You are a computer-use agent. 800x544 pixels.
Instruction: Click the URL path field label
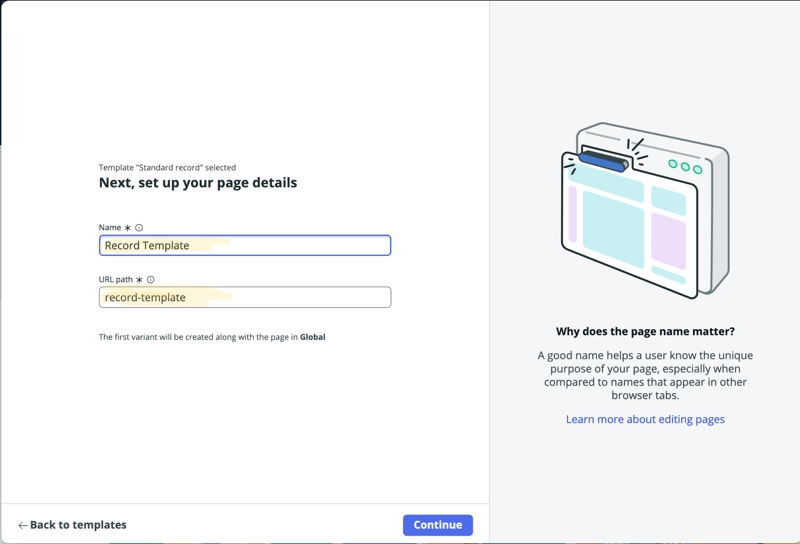click(x=116, y=280)
